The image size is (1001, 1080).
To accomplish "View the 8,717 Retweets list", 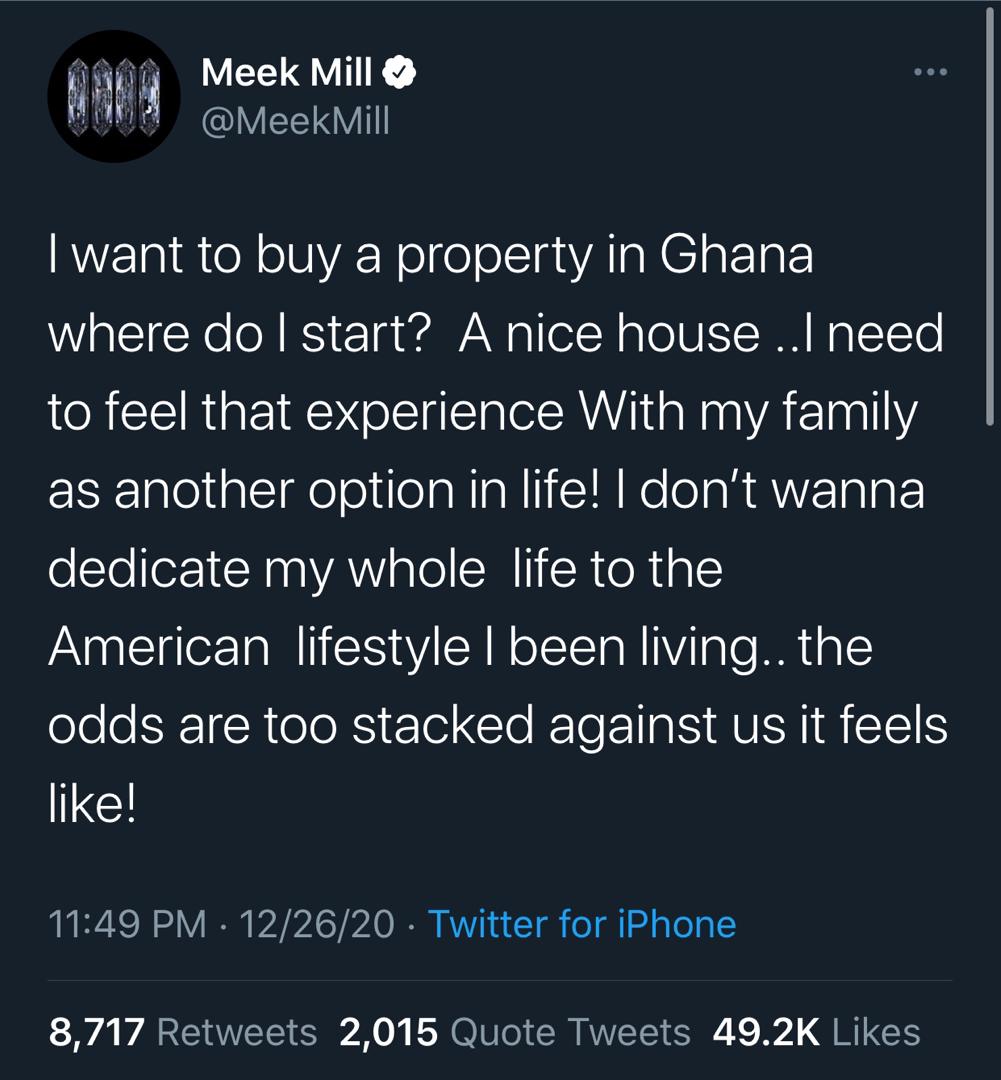I will 183,1031.
